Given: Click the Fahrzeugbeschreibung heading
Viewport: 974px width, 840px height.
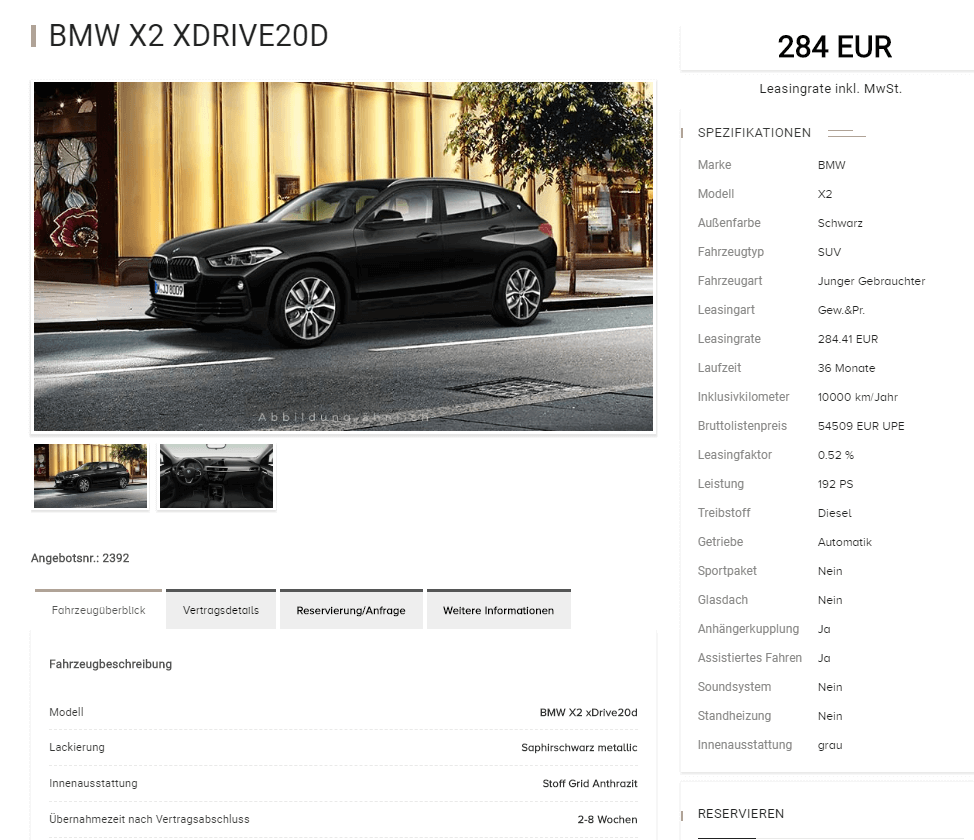Looking at the screenshot, I should tap(111, 664).
